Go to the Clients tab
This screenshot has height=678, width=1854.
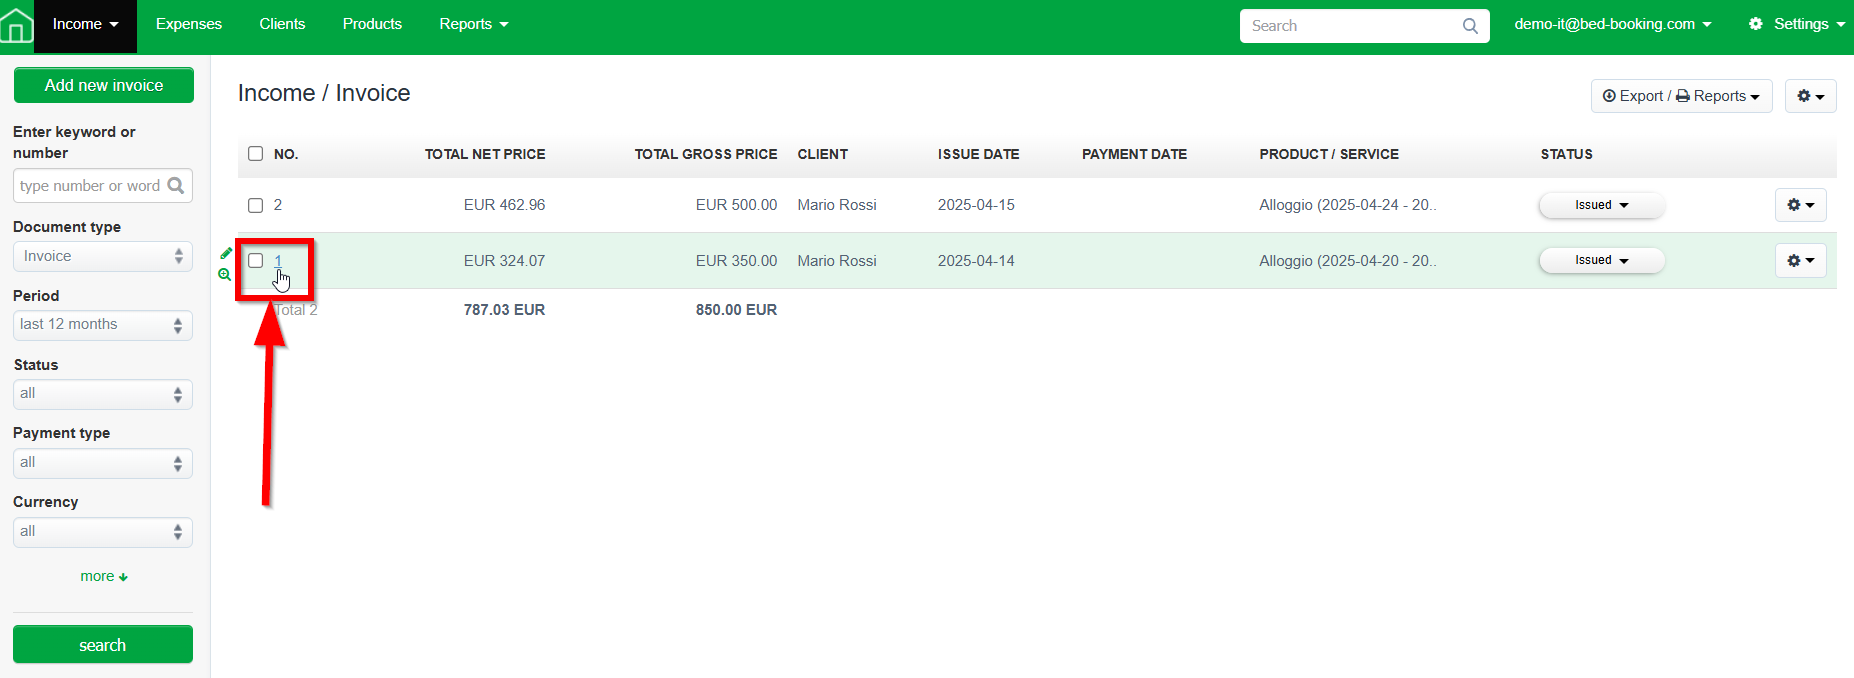282,24
